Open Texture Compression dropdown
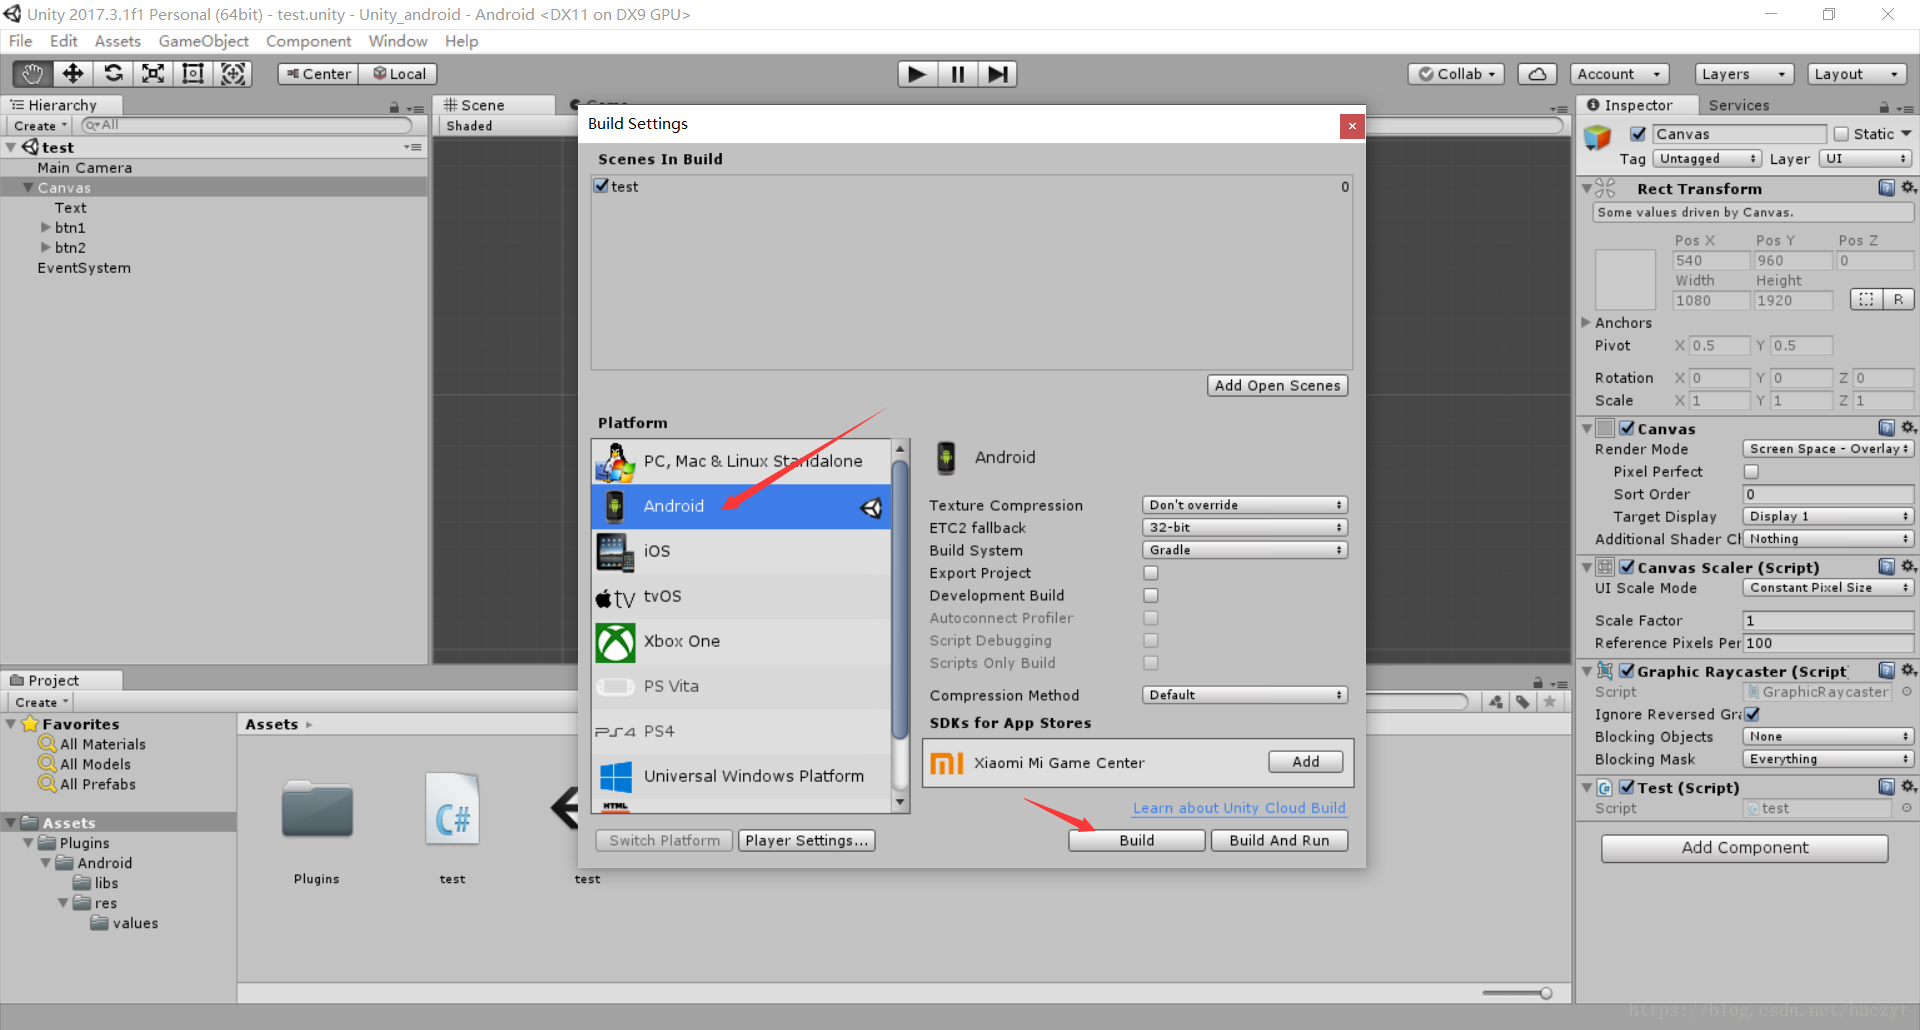Screen dimensions: 1920x1030 (1245, 505)
